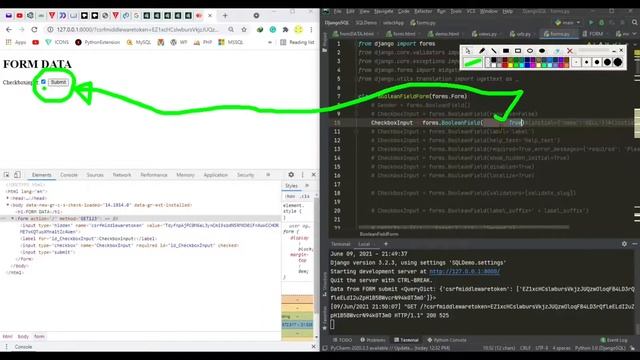The image size is (640, 360).
Task: Open the PyCharm run configuration dropdown
Action: 567,22
